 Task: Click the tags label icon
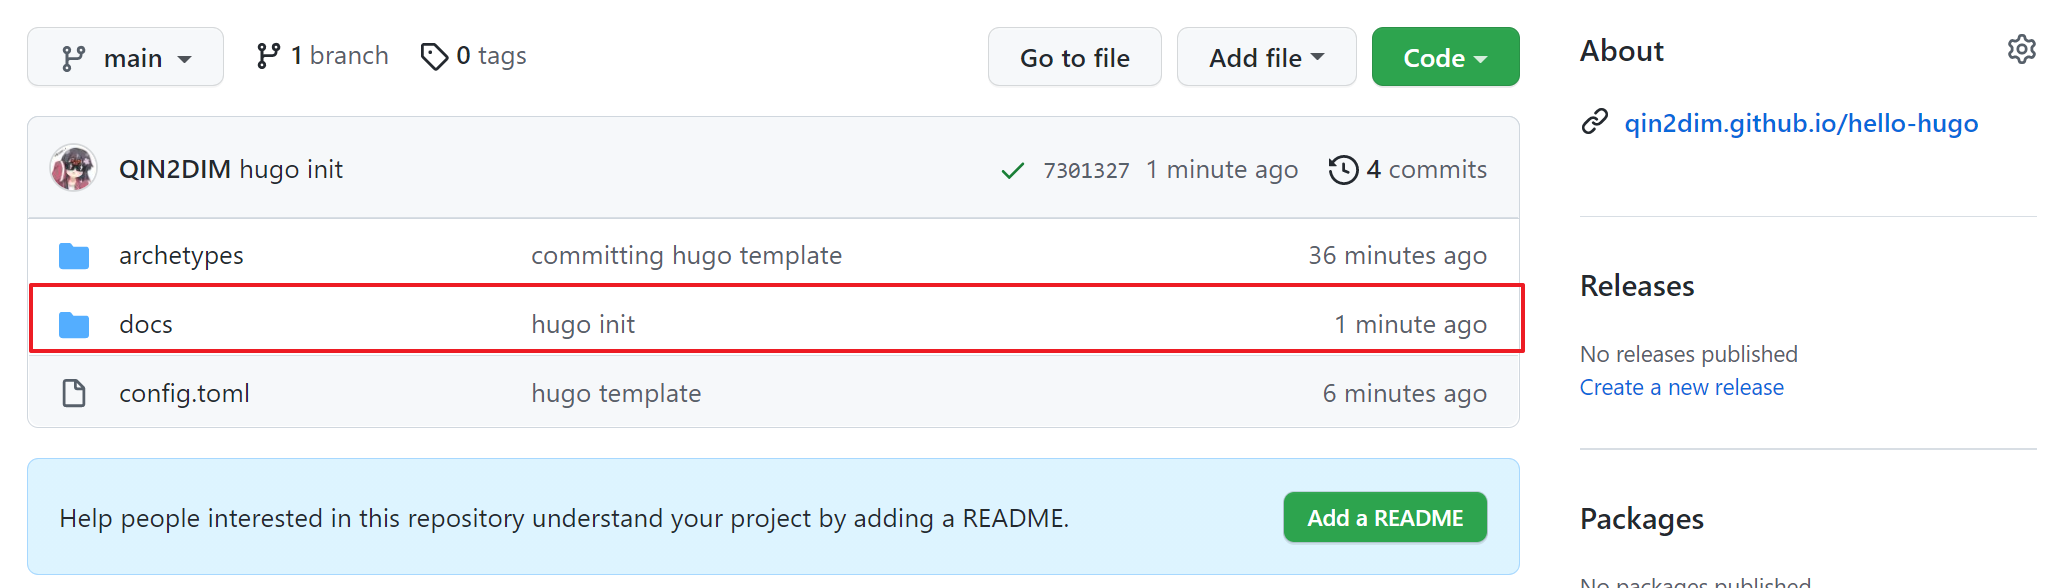434,56
